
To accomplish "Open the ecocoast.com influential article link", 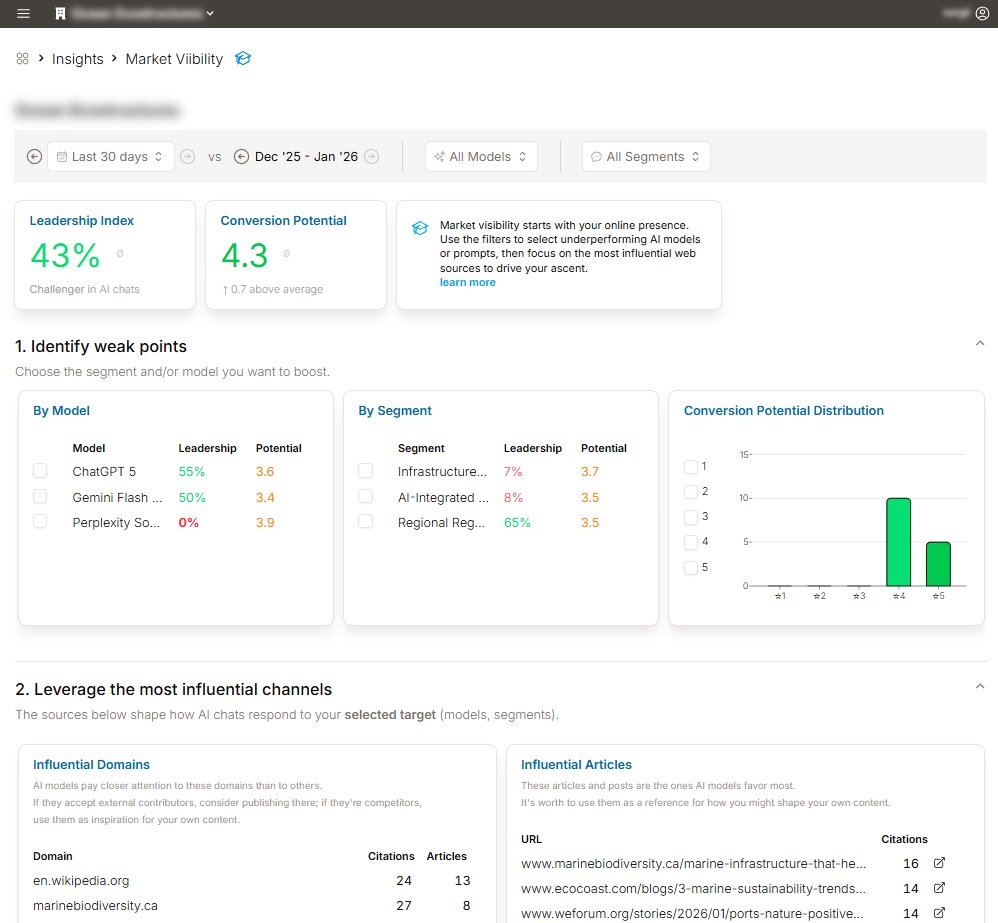I will point(691,888).
